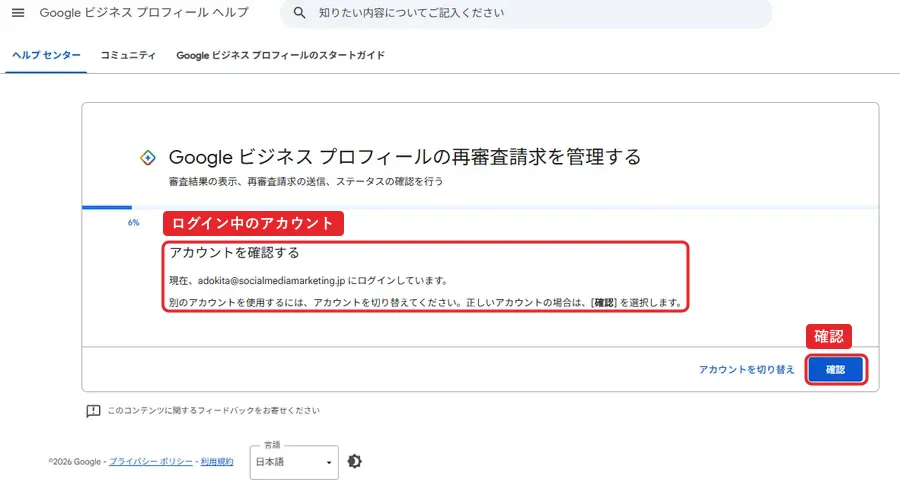The width and height of the screenshot is (900, 495).
Task: Open 利用規約 link in footer
Action: point(217,462)
